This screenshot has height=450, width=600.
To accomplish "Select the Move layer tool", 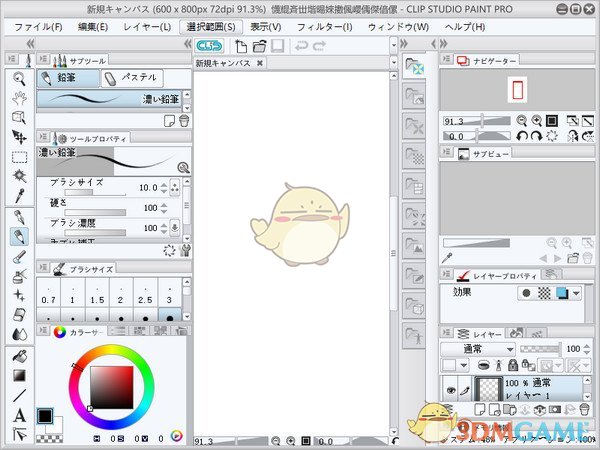I will point(19,137).
